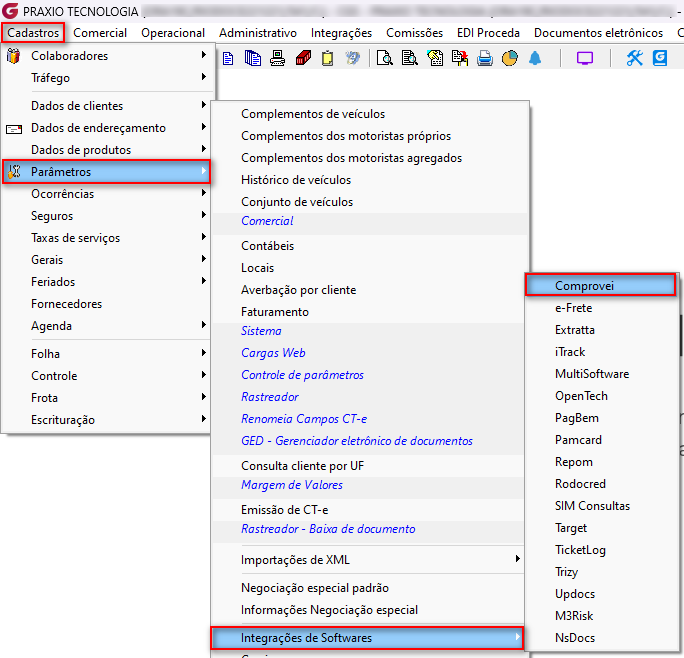Open the Comercial menu in menu bar

(x=100, y=33)
